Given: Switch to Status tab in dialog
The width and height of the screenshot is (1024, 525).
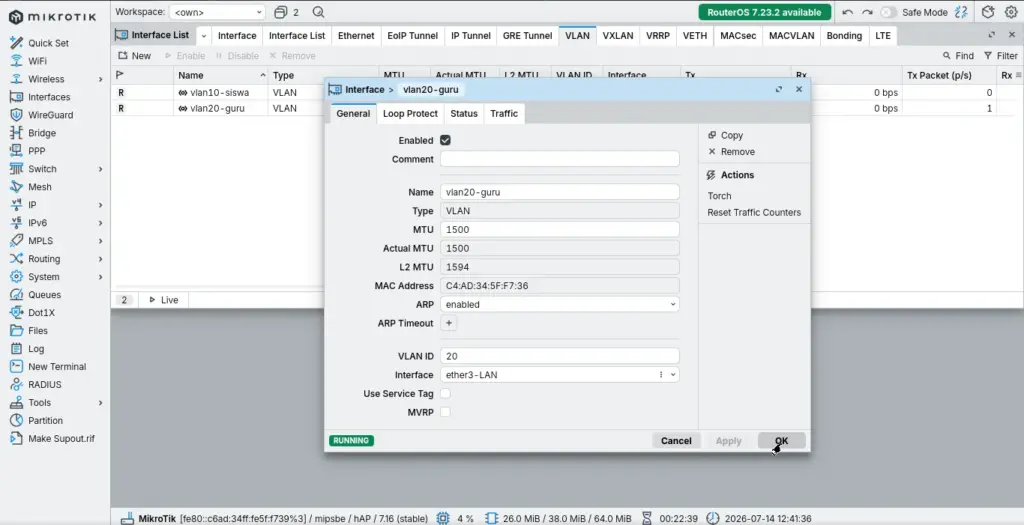Looking at the screenshot, I should (x=464, y=114).
